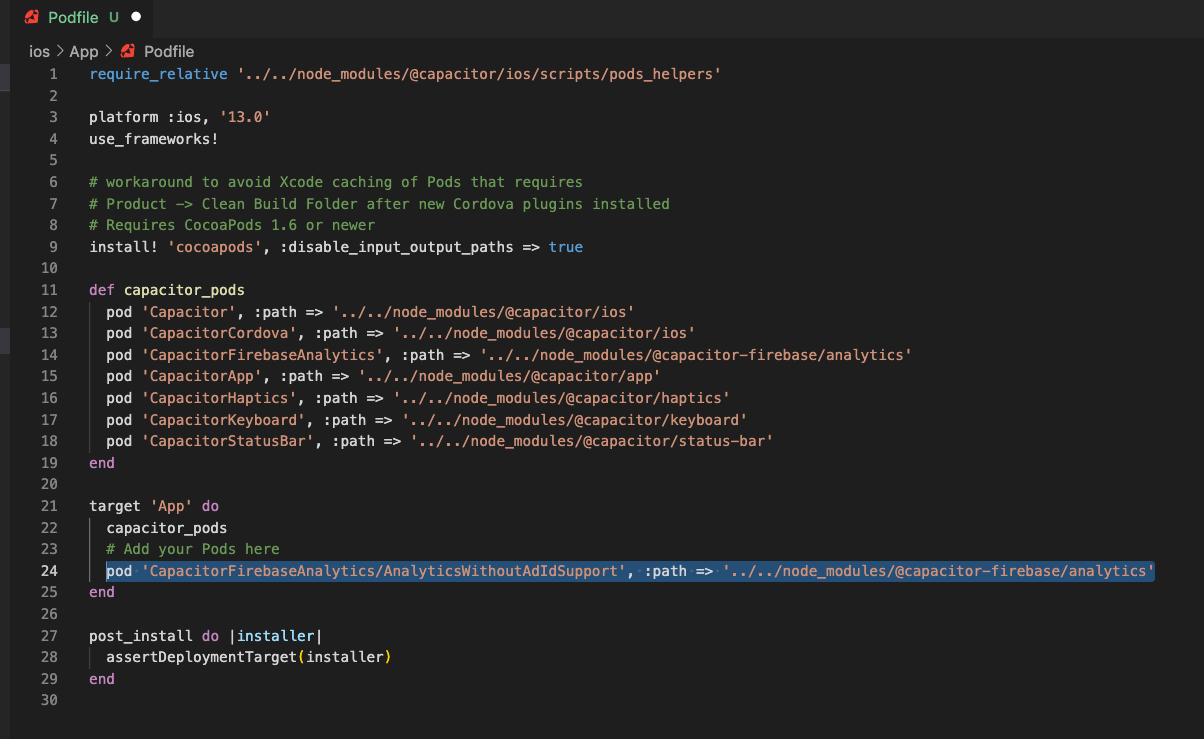Click the '13.0' version string
This screenshot has height=739, width=1204.
[245, 118]
